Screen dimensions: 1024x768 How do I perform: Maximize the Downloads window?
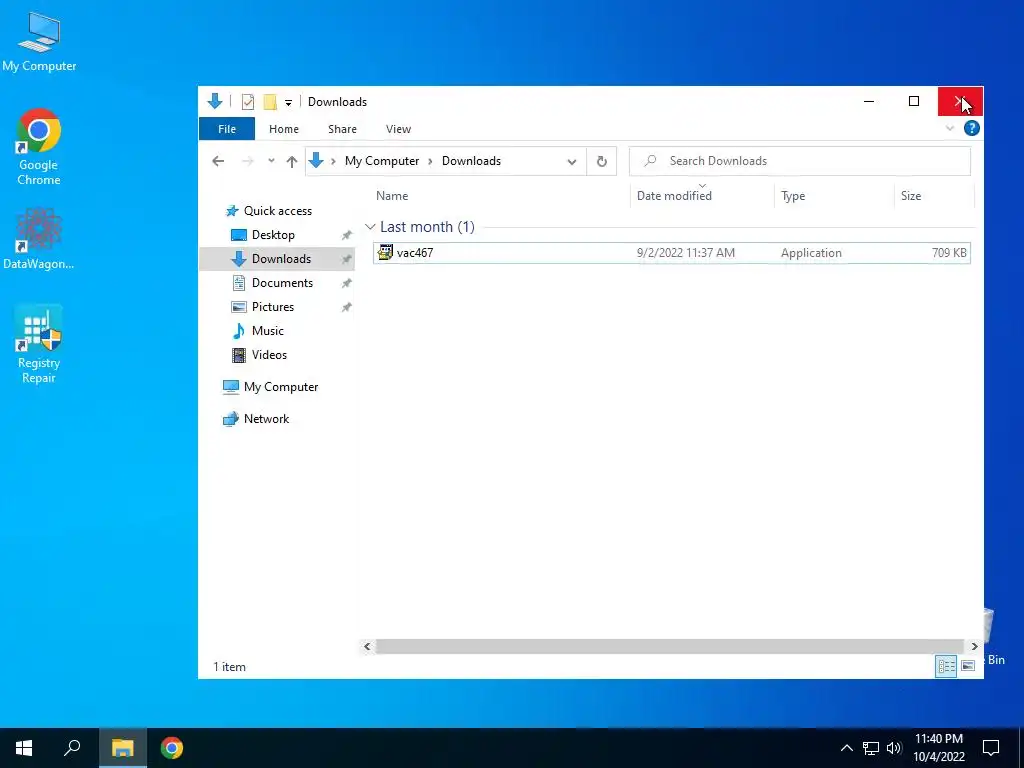914,102
